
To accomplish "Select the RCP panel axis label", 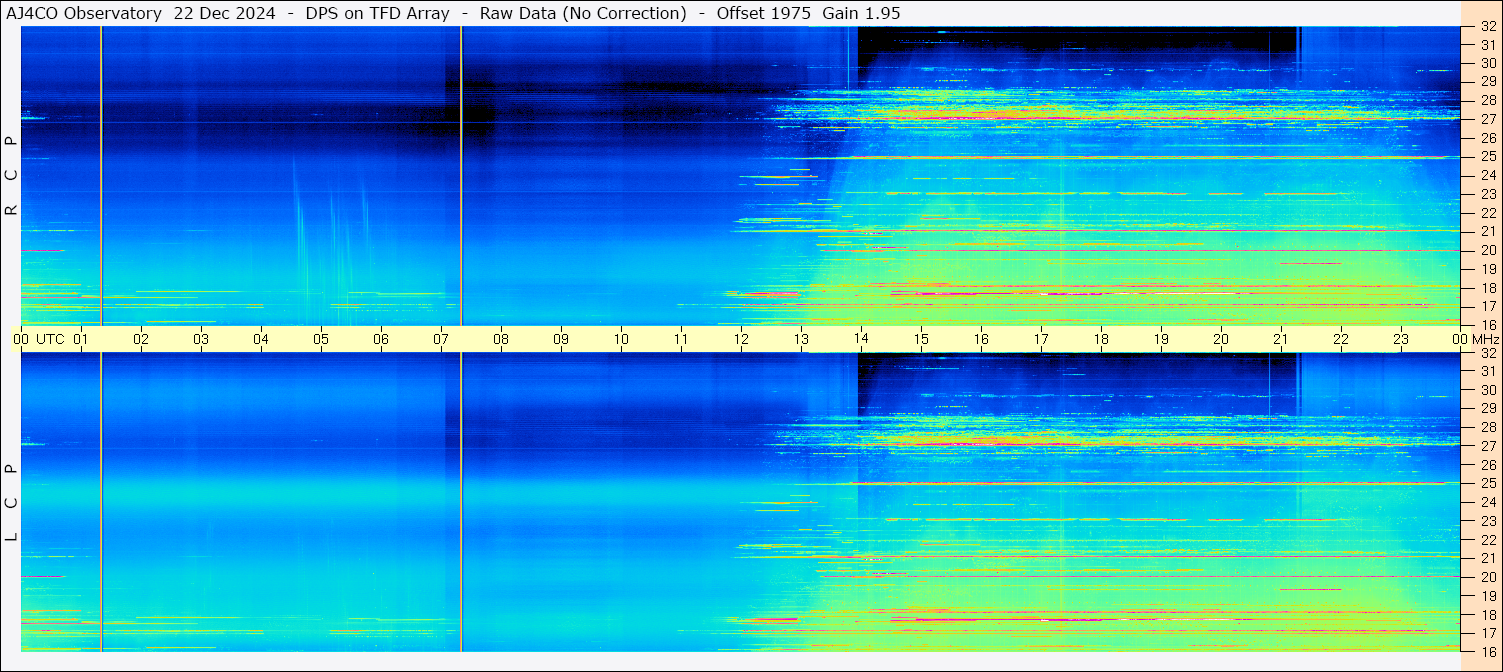I will tap(12, 176).
